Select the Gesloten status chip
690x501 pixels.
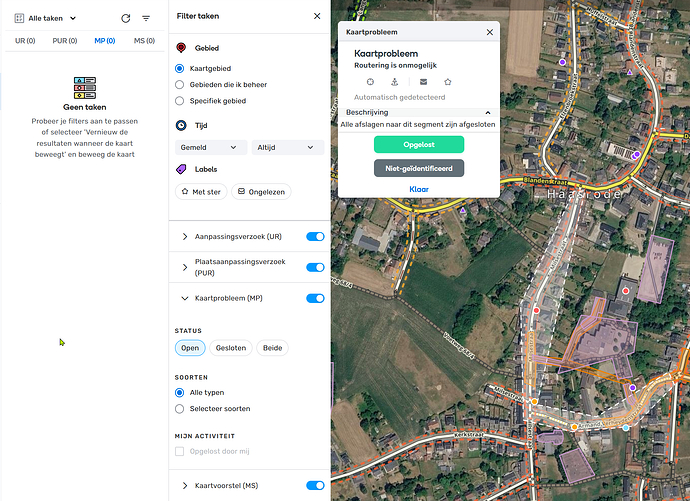(231, 348)
